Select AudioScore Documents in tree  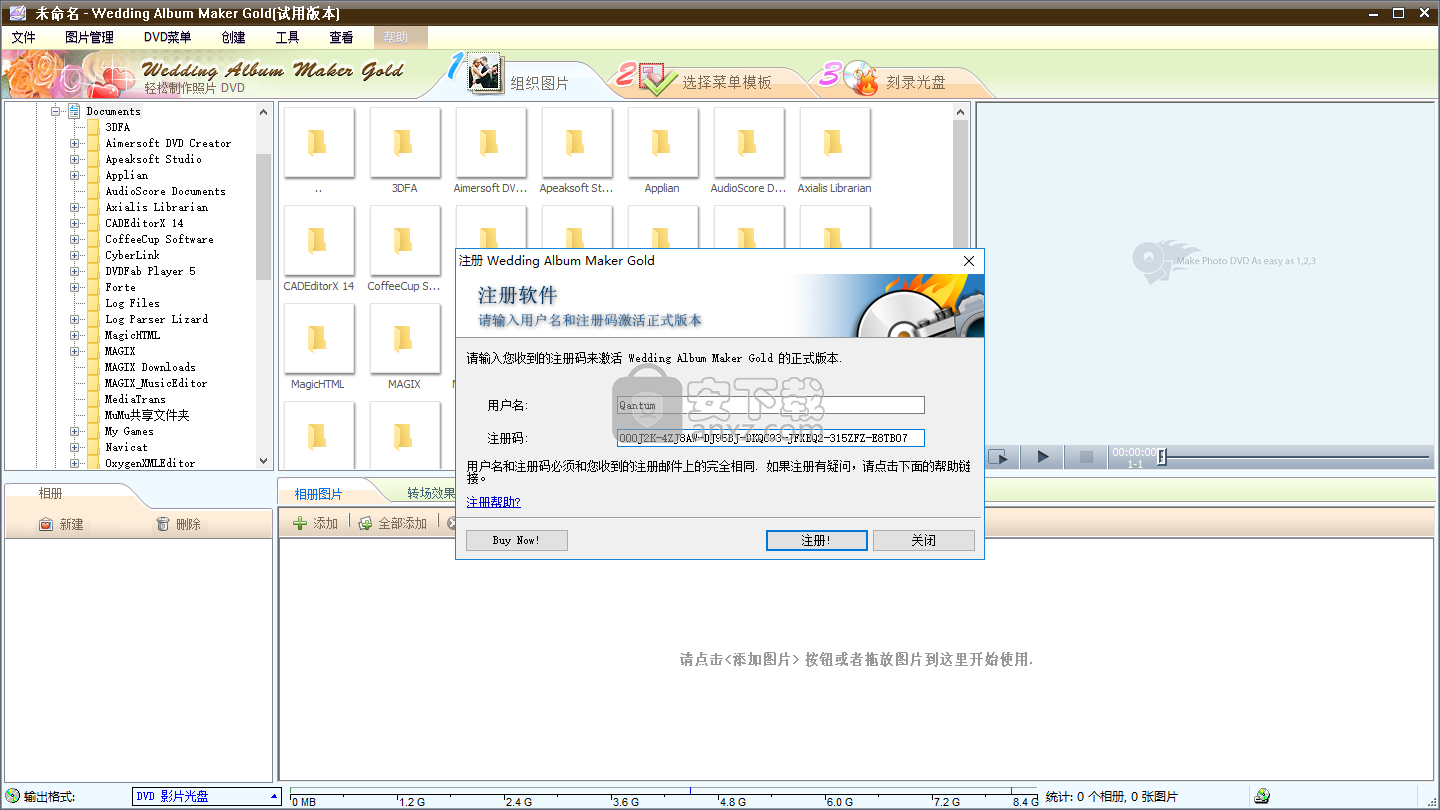[165, 191]
